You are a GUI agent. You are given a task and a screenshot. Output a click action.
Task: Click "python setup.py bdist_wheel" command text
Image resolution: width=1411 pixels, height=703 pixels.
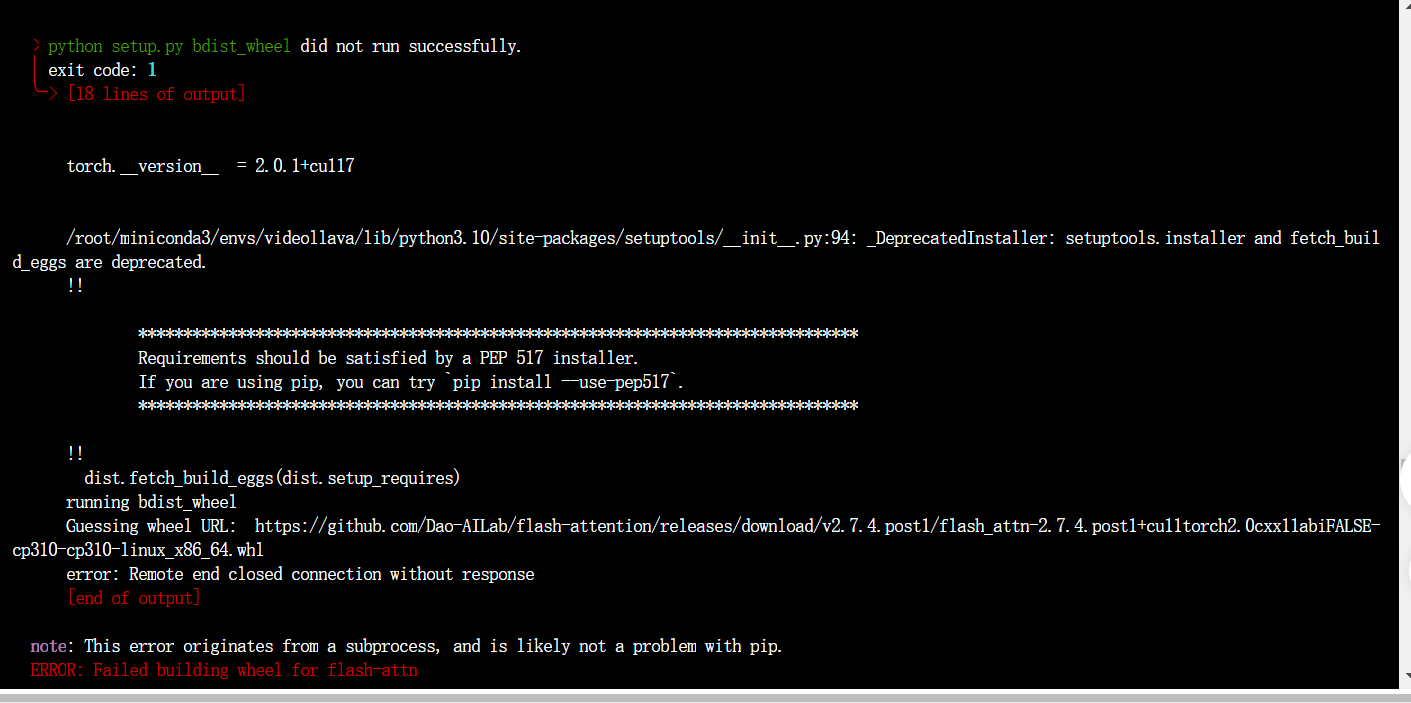169,46
